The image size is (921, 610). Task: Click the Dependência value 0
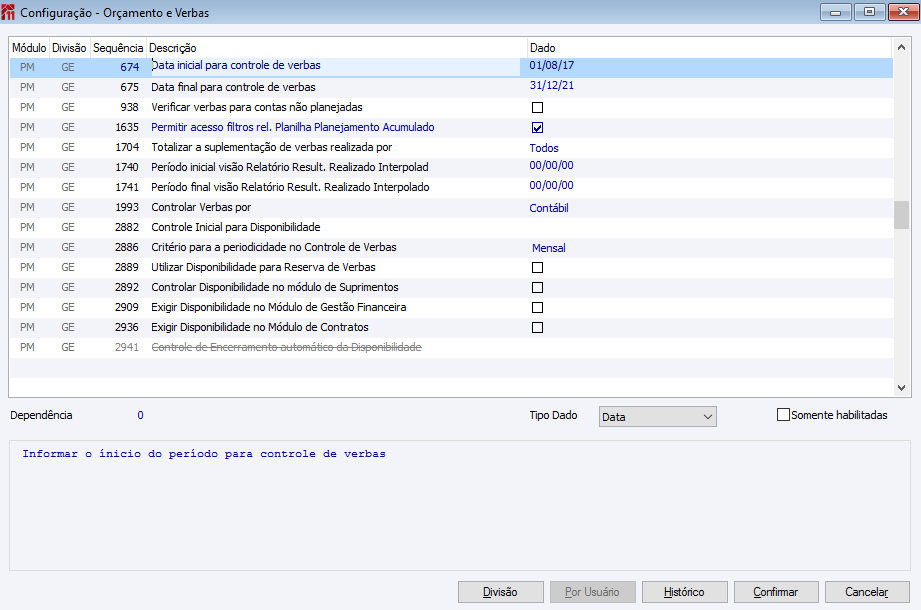(x=140, y=415)
